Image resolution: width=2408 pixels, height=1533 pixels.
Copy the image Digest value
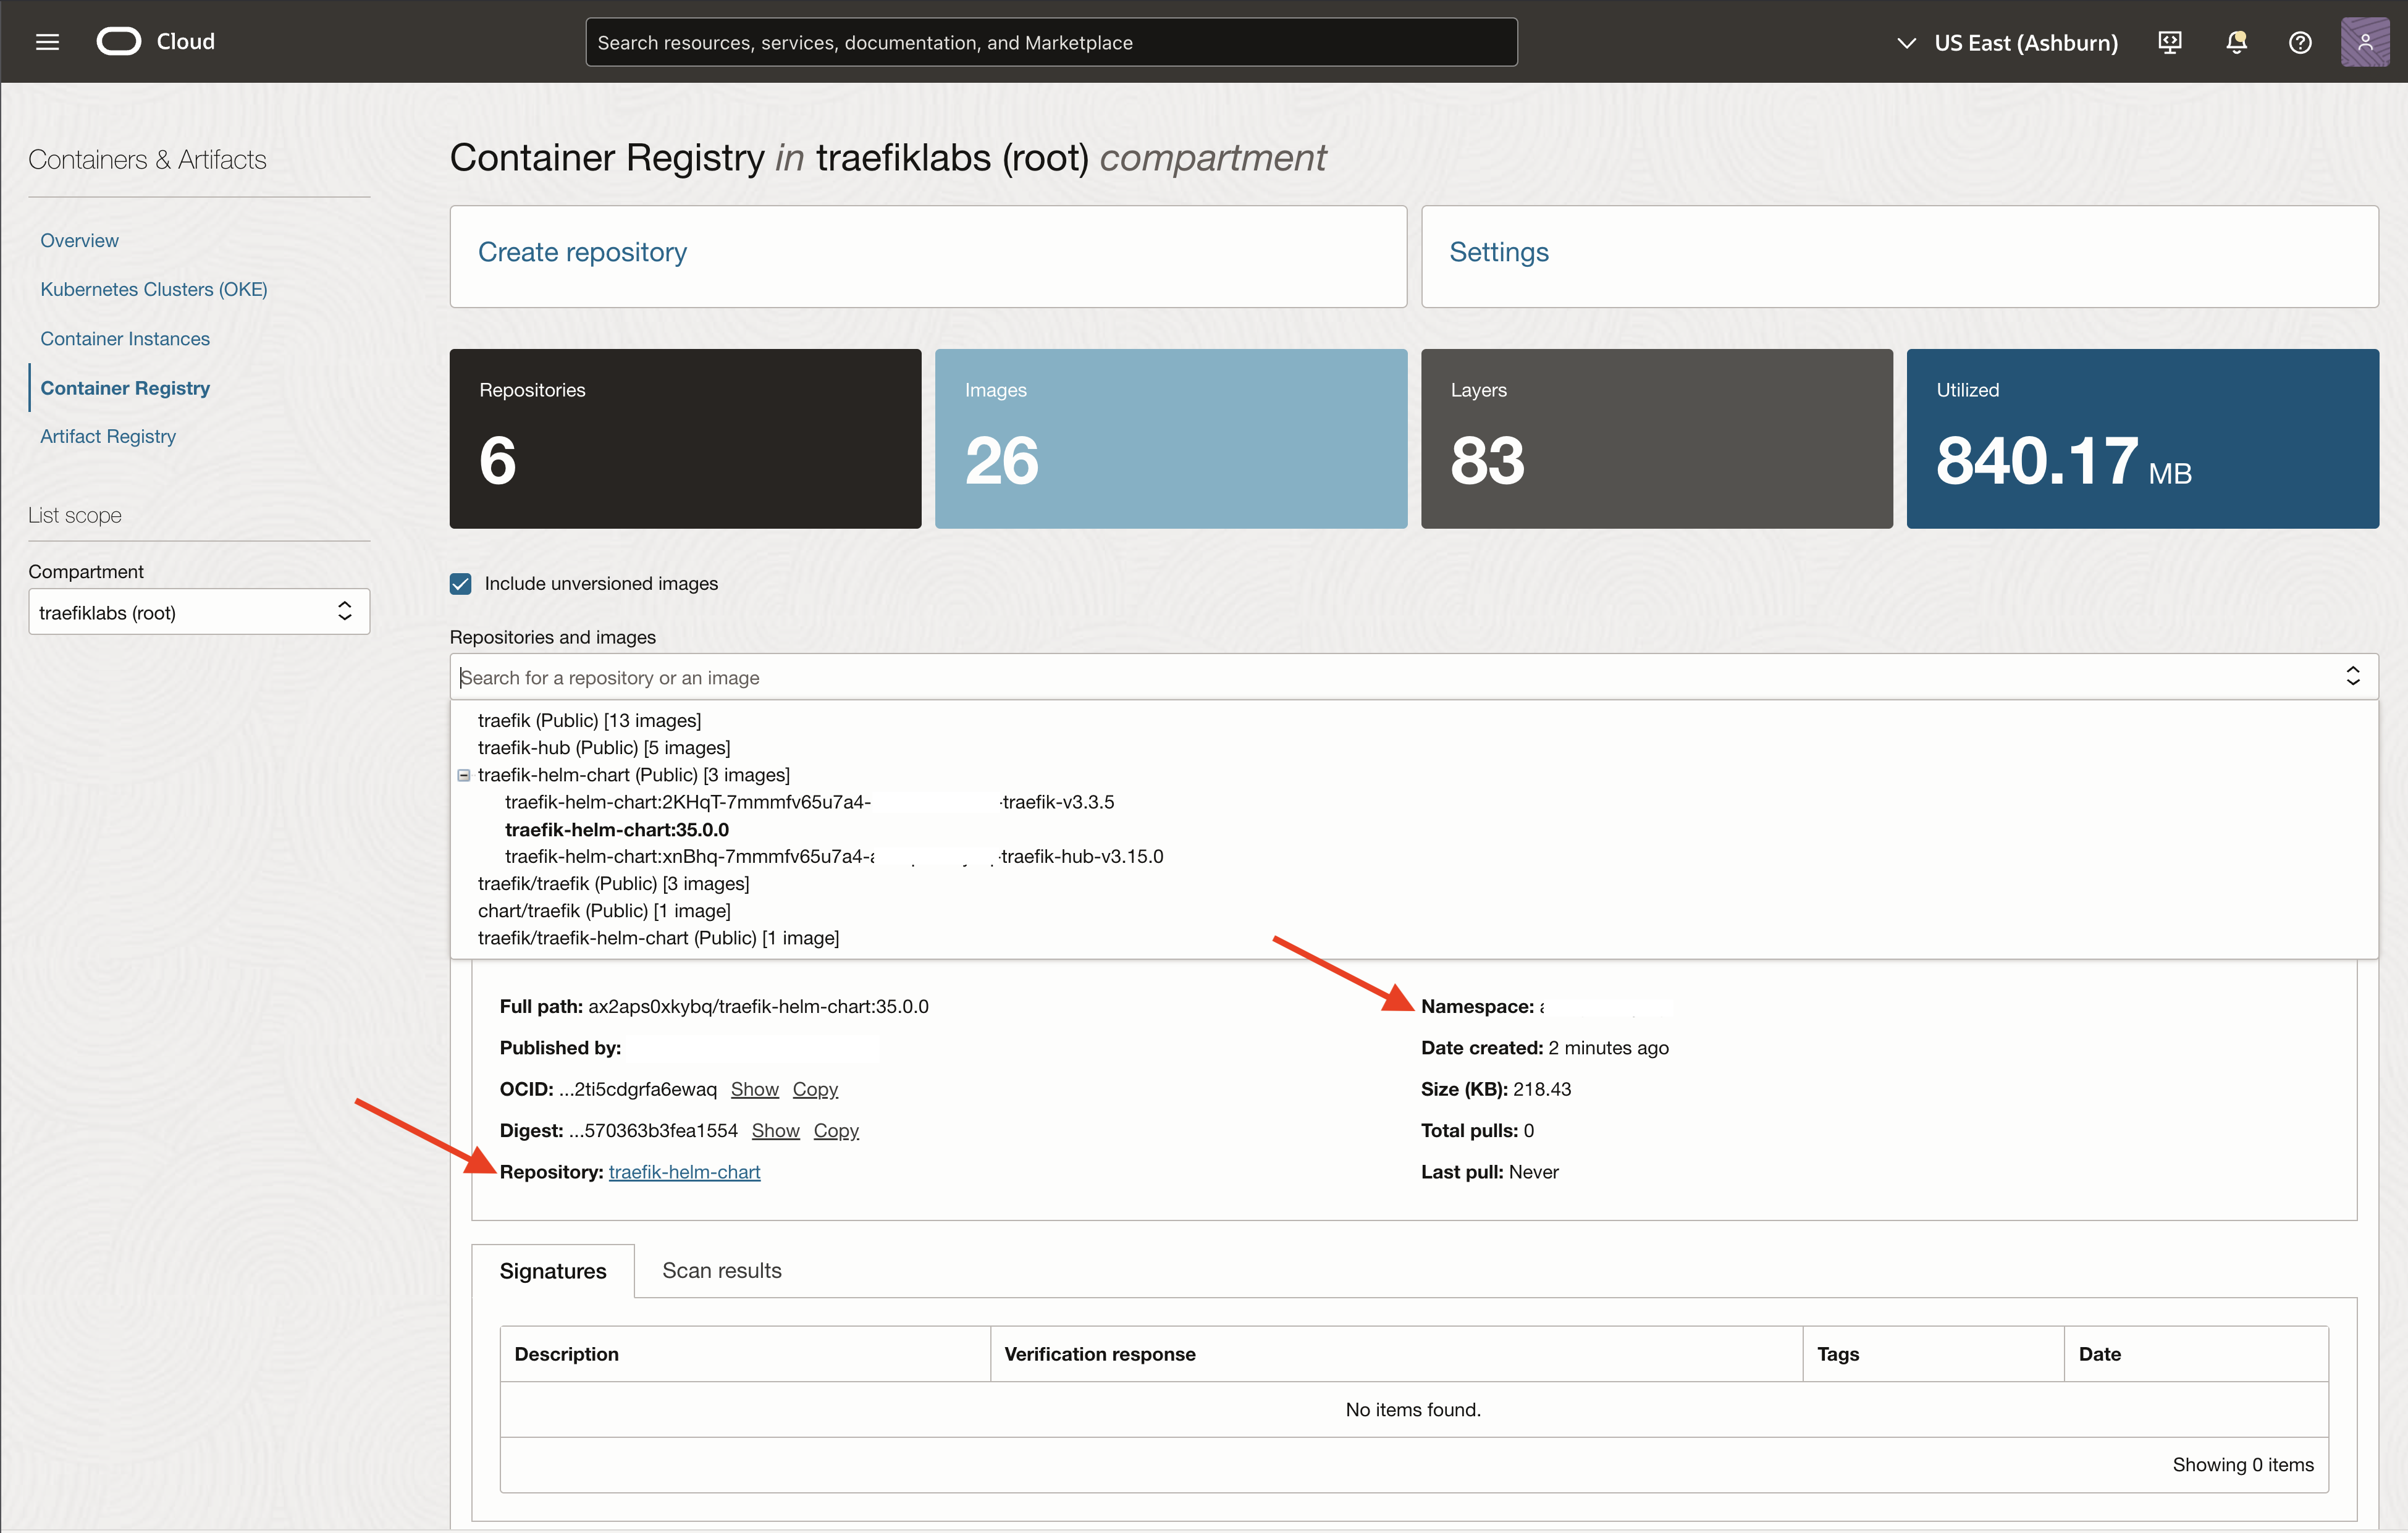(x=836, y=1131)
